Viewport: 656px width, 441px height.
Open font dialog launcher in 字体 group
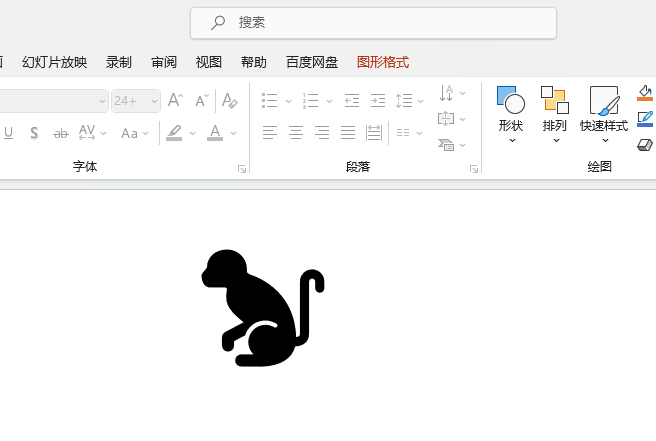click(x=242, y=169)
